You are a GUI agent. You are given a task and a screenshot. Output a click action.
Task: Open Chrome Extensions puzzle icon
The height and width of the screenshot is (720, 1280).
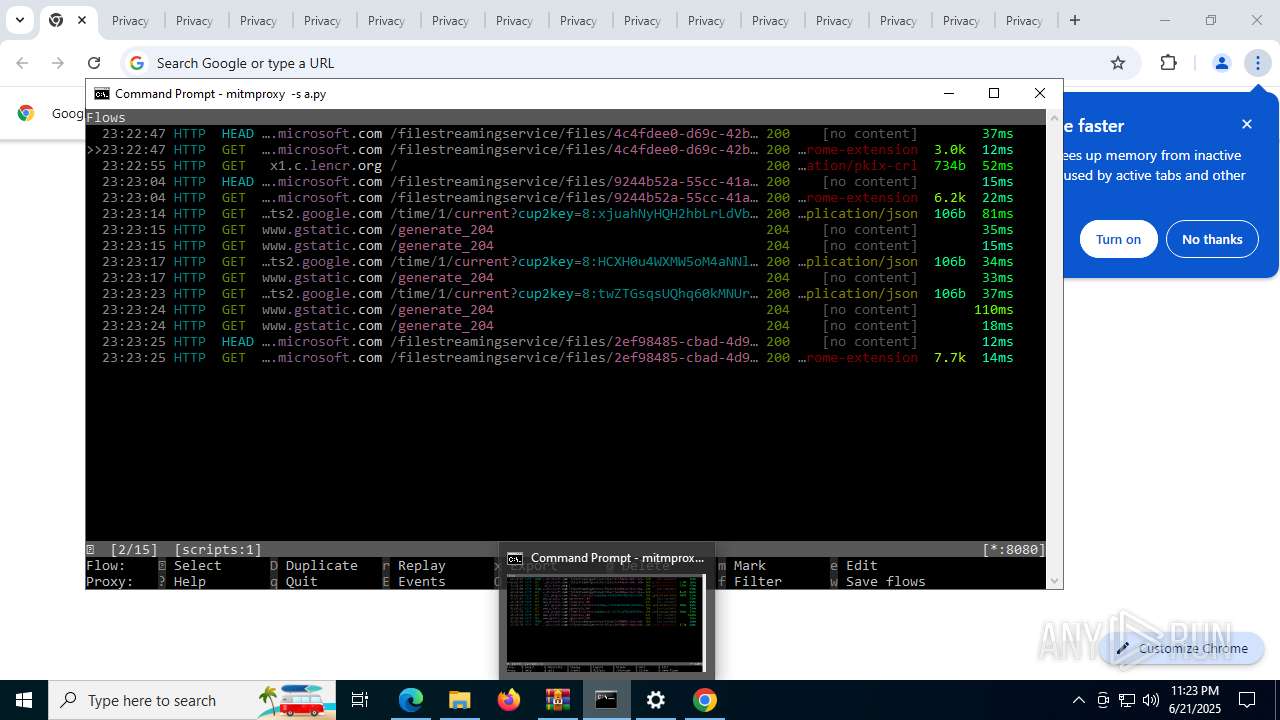[x=1168, y=63]
